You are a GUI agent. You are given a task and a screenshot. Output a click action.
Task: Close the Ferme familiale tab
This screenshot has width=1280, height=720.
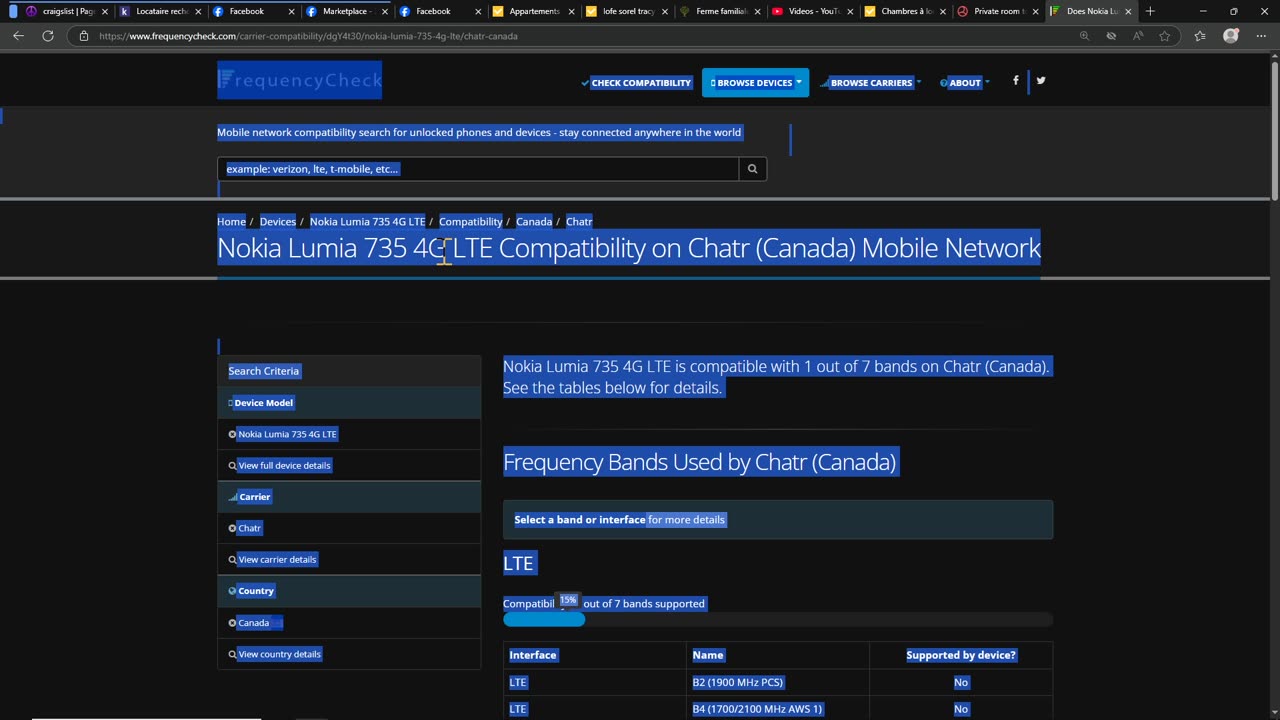(x=758, y=11)
